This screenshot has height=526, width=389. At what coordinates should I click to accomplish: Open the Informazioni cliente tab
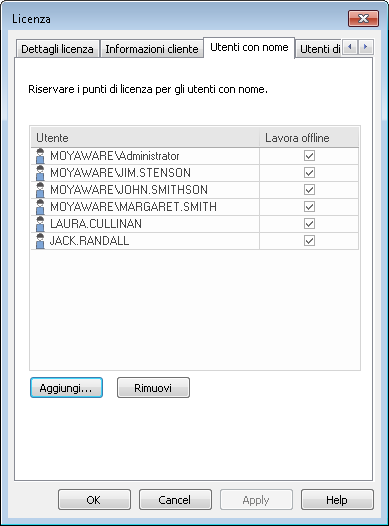[x=152, y=49]
